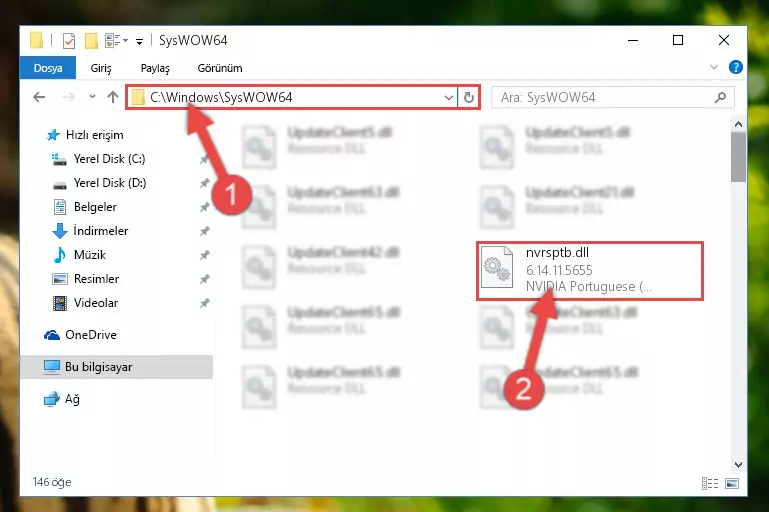Switch to the Giriş ribbon tab
769x512 pixels.
[x=101, y=68]
